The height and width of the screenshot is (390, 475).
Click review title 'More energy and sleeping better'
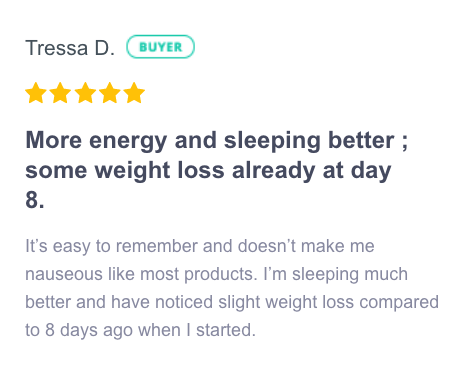click(x=210, y=141)
